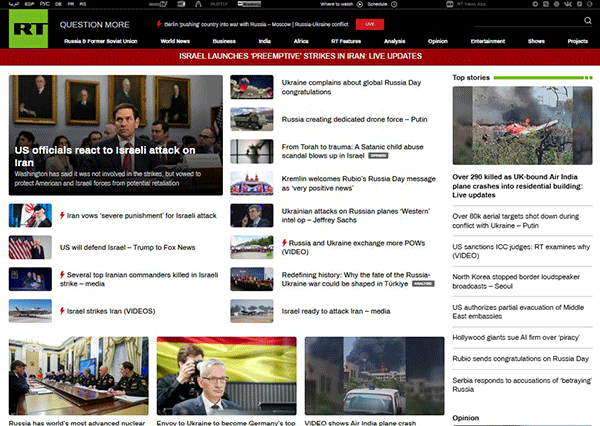600x426 pixels.
Task: Switch to the Arabic language edition
Action: 14,4
